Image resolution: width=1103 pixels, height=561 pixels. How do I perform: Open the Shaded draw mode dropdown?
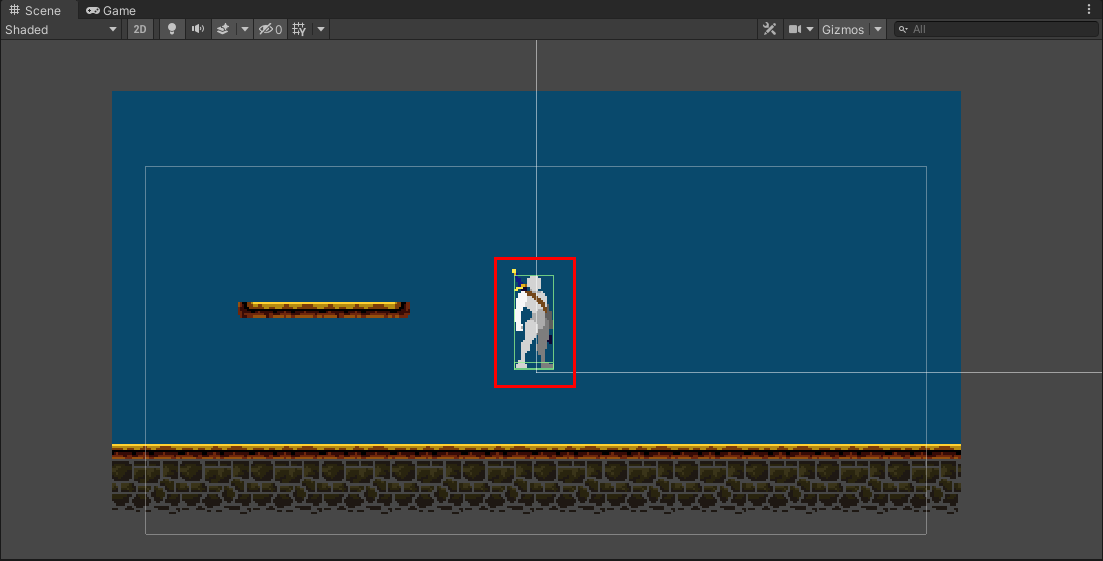(x=60, y=30)
